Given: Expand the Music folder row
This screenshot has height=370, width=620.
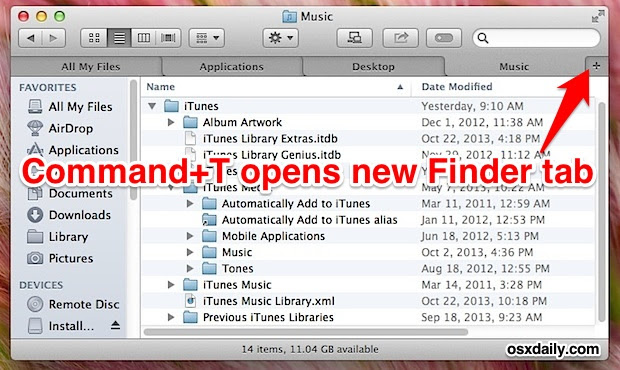Looking at the screenshot, I should coord(190,252).
